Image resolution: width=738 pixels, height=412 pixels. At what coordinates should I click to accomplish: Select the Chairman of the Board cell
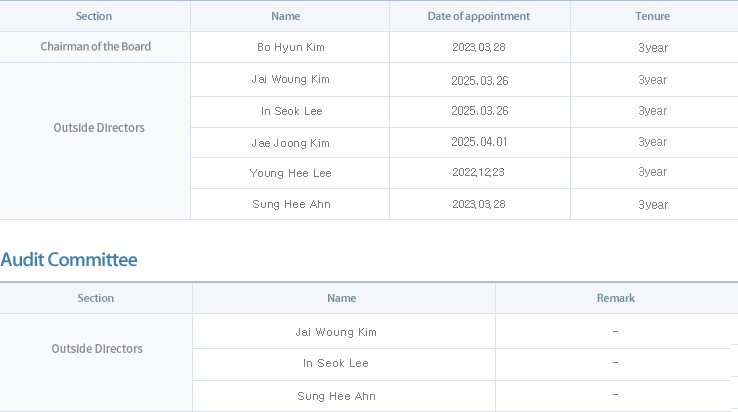[96, 47]
